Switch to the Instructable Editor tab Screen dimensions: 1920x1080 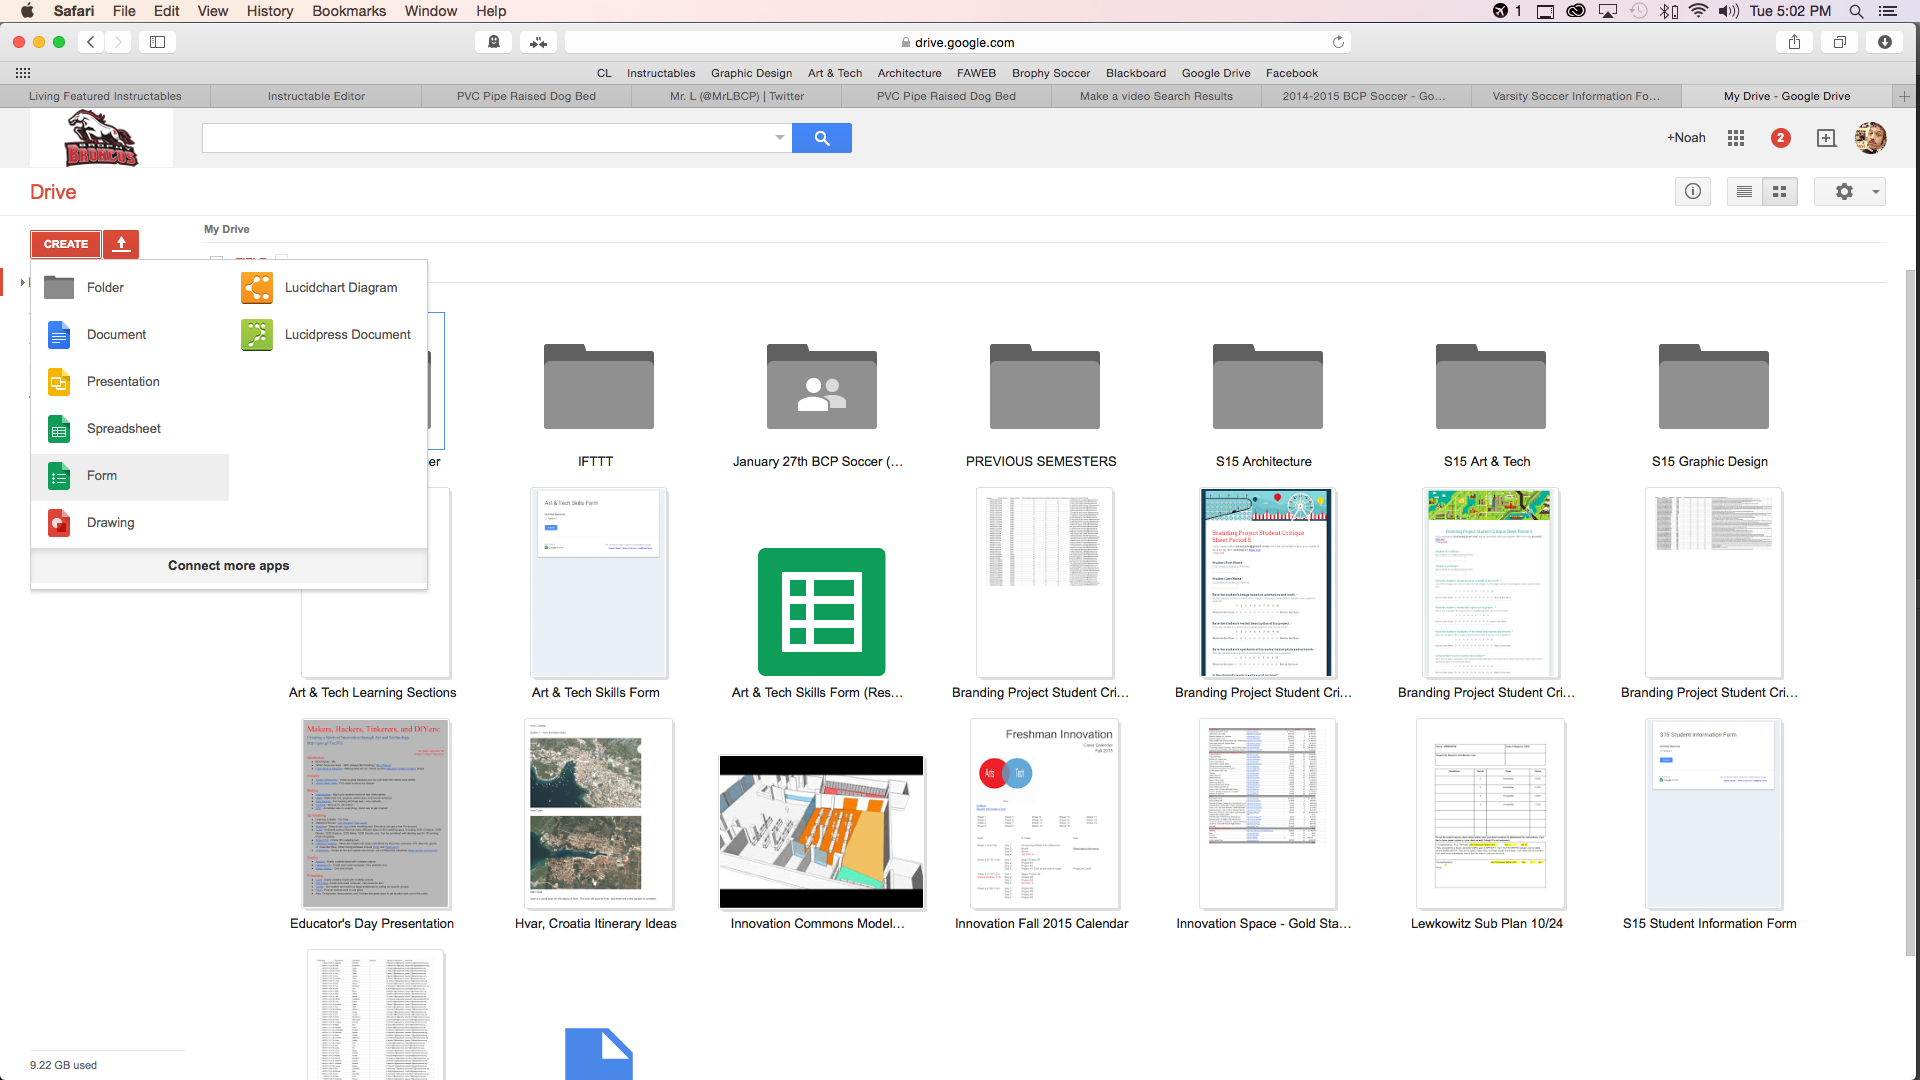point(316,97)
